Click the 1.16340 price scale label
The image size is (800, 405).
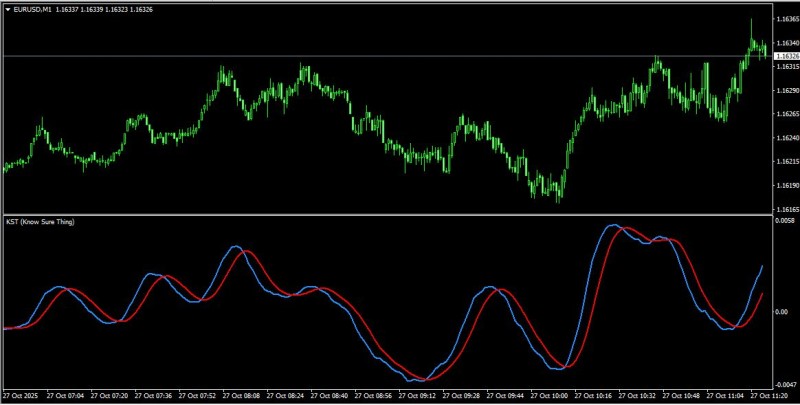pyautogui.click(x=787, y=43)
